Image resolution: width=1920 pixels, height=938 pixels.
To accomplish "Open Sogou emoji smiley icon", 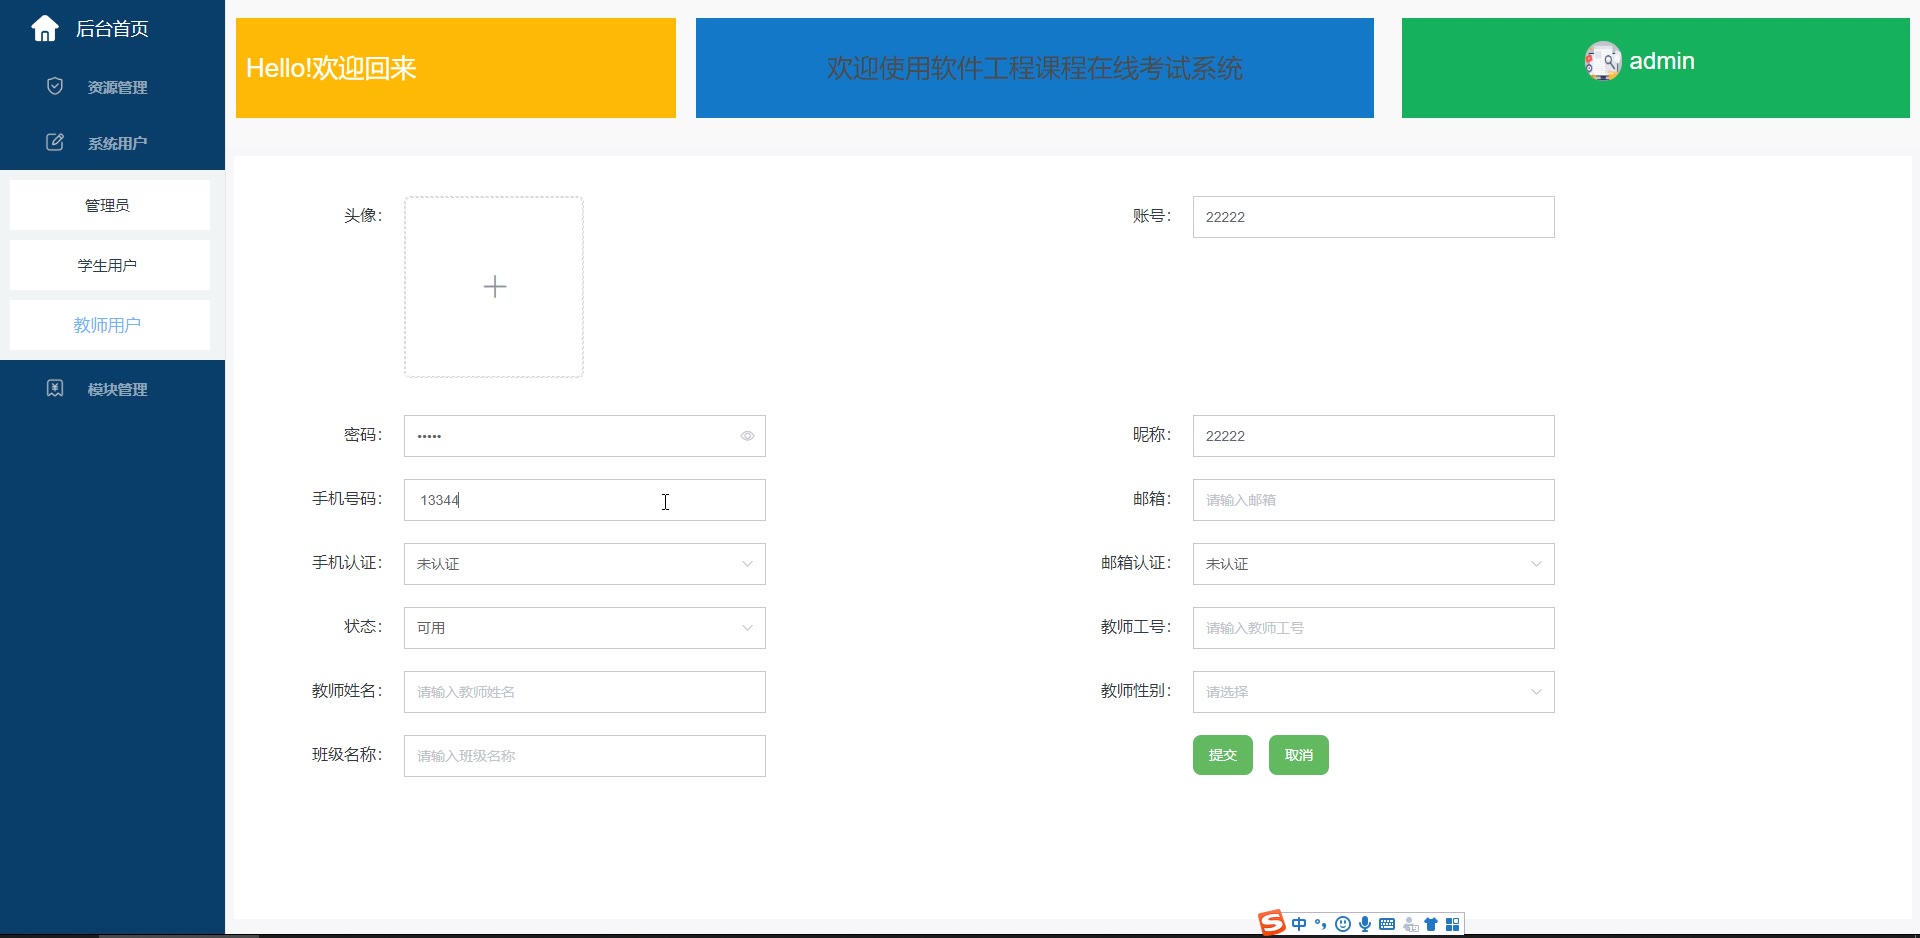I will click(x=1343, y=924).
